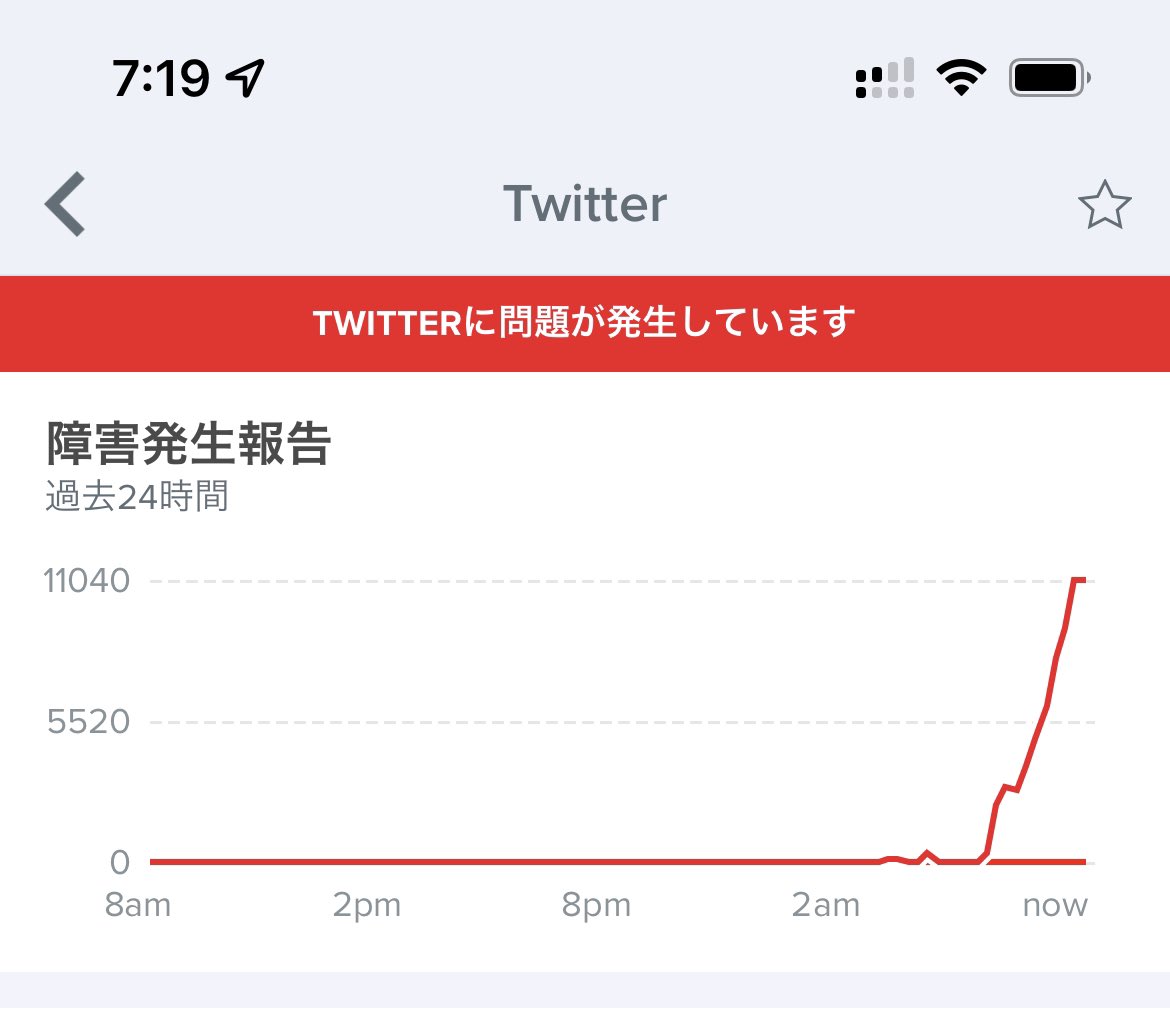This screenshot has width=1170, height=1028.
Task: Toggle the favorite star icon
Action: [1104, 204]
